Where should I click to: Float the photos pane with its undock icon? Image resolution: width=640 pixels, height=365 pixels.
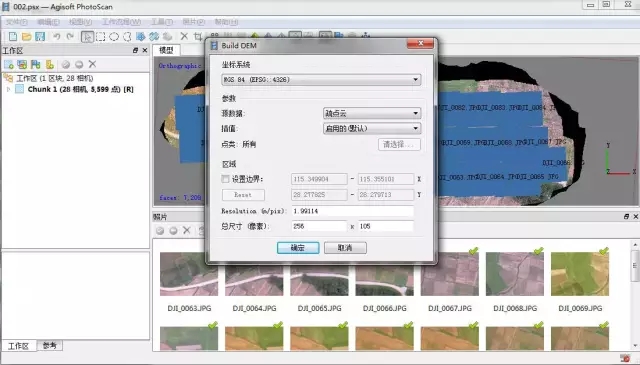coord(627,216)
